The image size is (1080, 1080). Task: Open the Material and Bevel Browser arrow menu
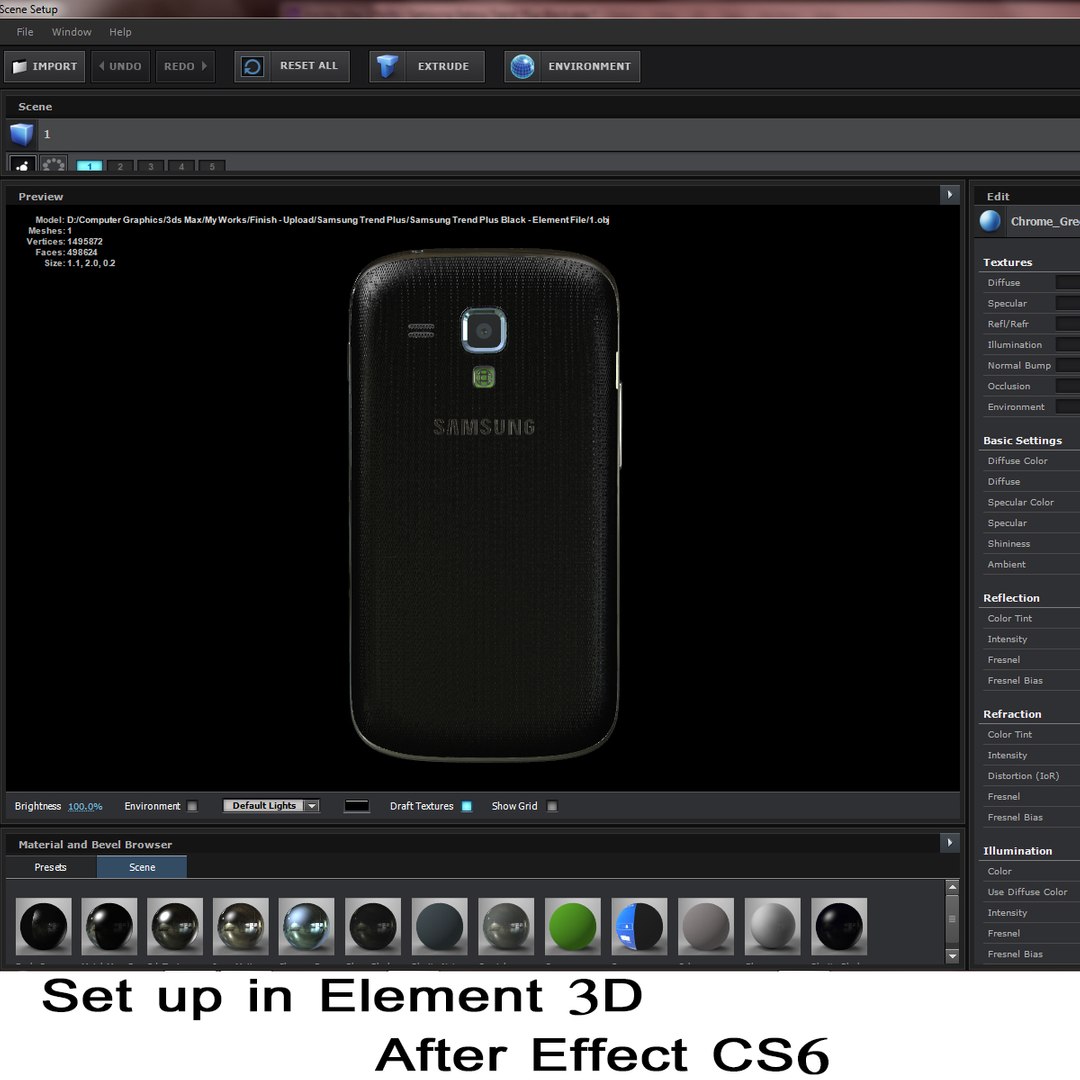click(949, 842)
